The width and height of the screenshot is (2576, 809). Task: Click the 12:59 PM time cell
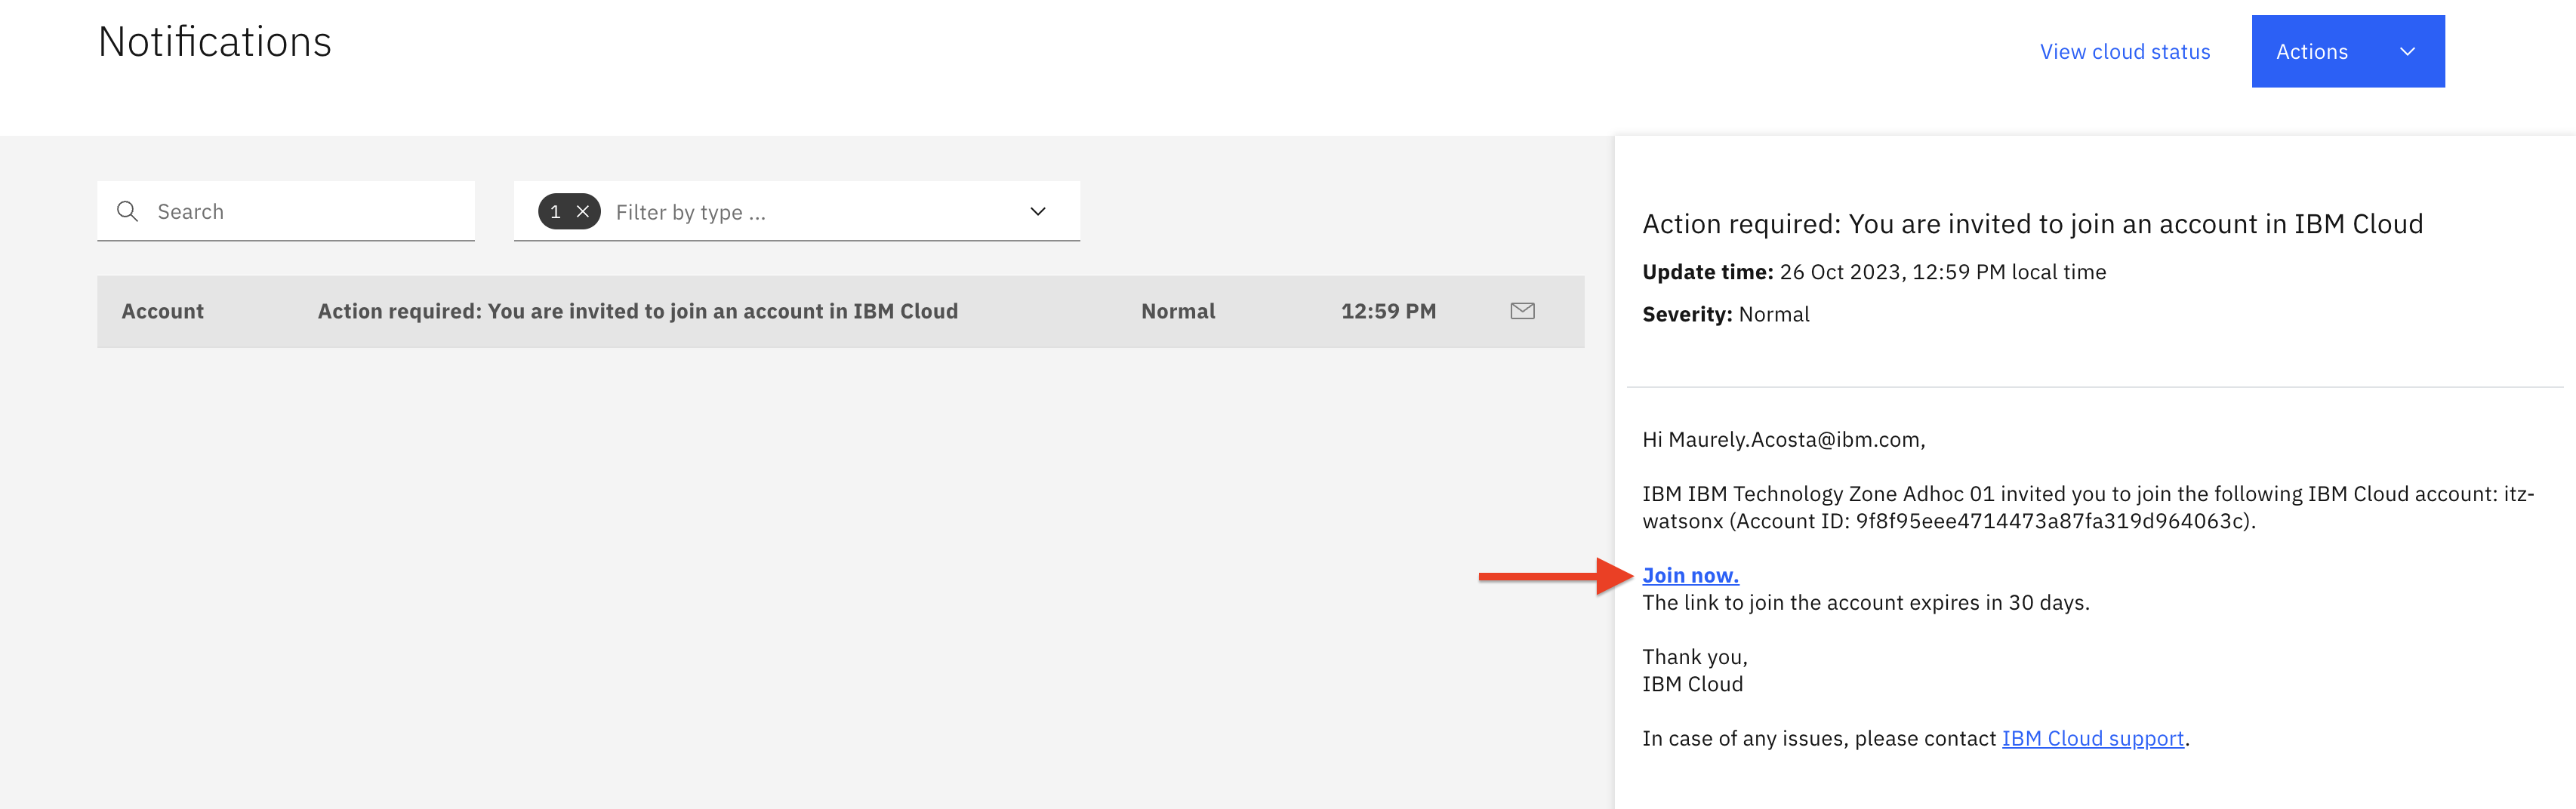[1388, 311]
